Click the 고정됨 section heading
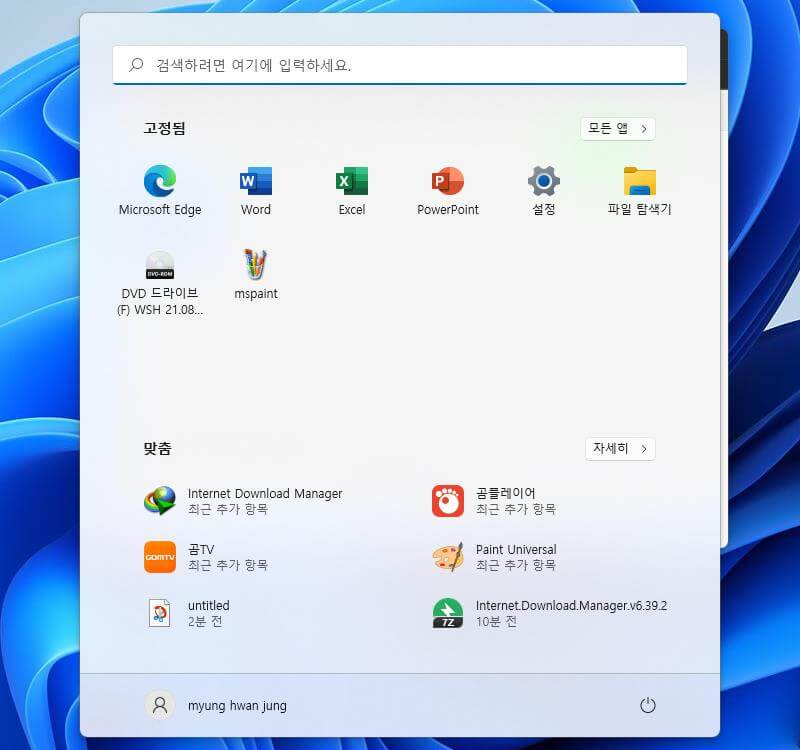The height and width of the screenshot is (750, 800). pos(164,128)
